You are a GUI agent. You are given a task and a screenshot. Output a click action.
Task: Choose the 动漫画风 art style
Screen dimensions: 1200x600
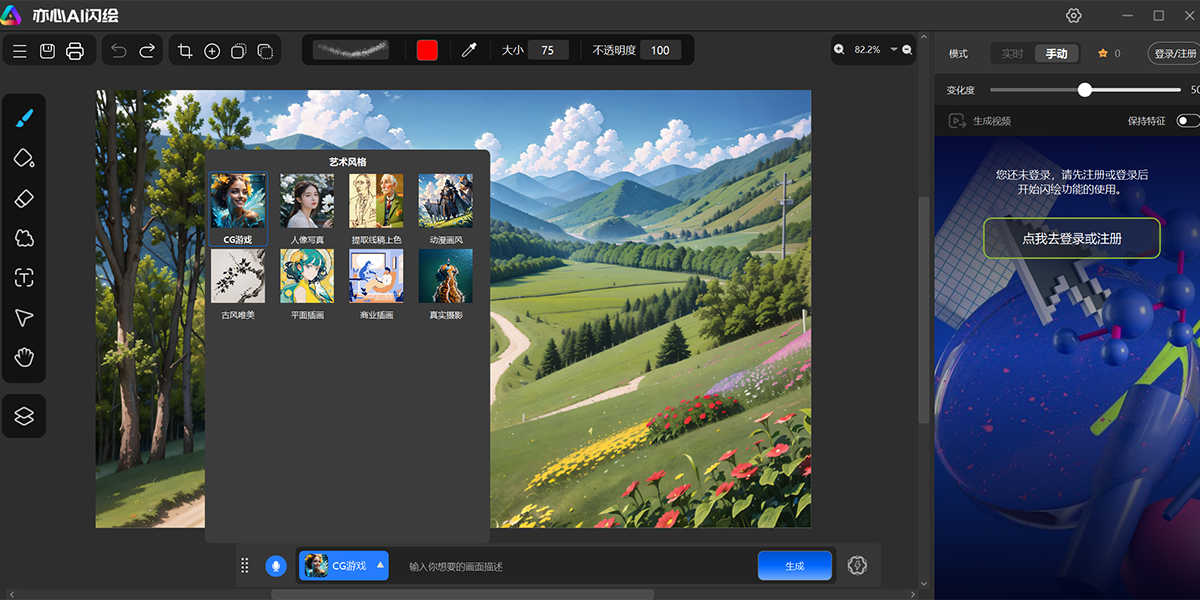pos(446,209)
